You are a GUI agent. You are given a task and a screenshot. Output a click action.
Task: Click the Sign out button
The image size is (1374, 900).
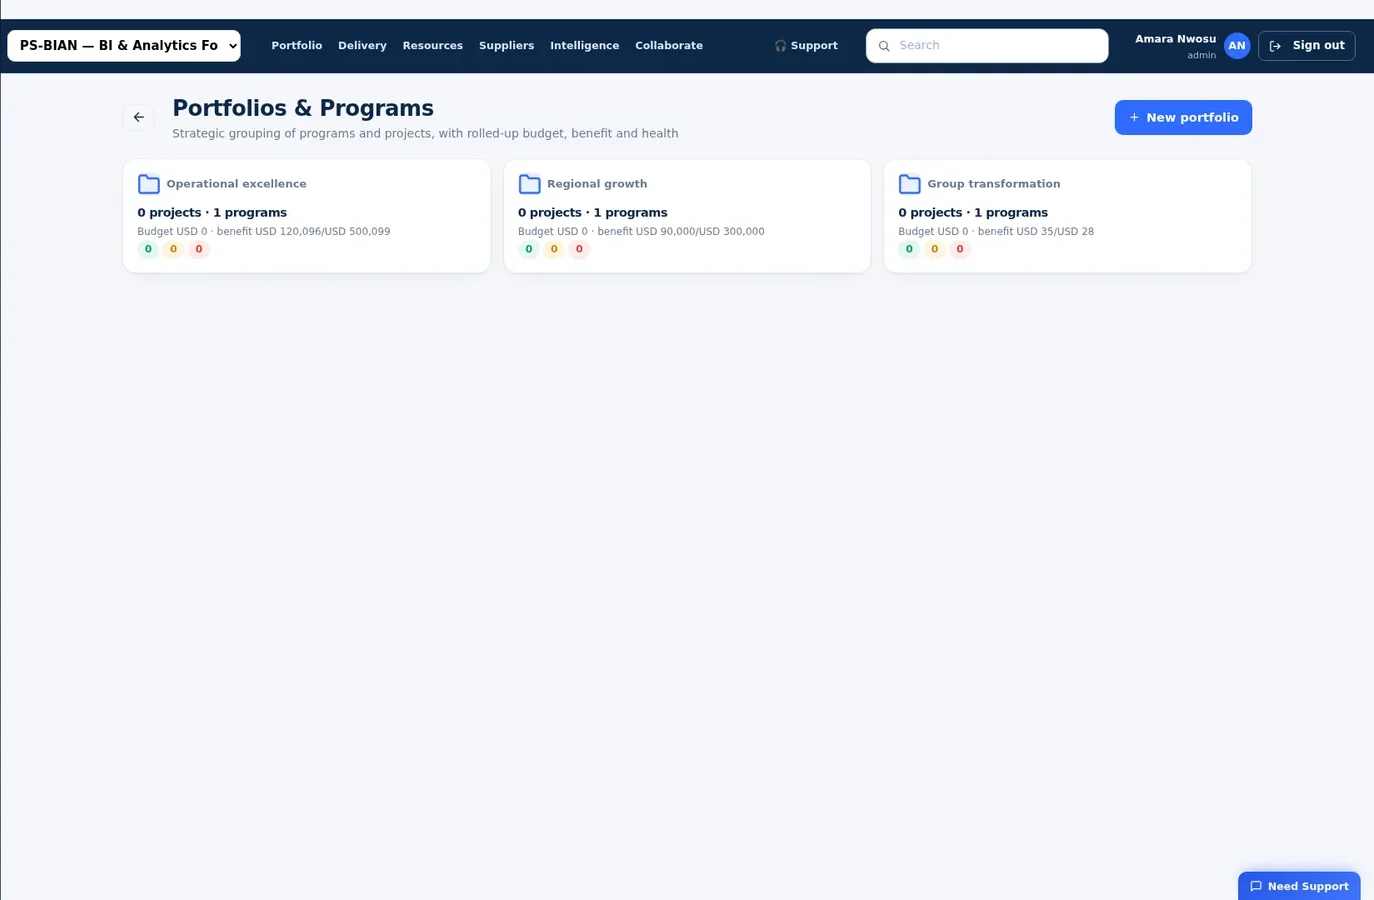[x=1307, y=46]
